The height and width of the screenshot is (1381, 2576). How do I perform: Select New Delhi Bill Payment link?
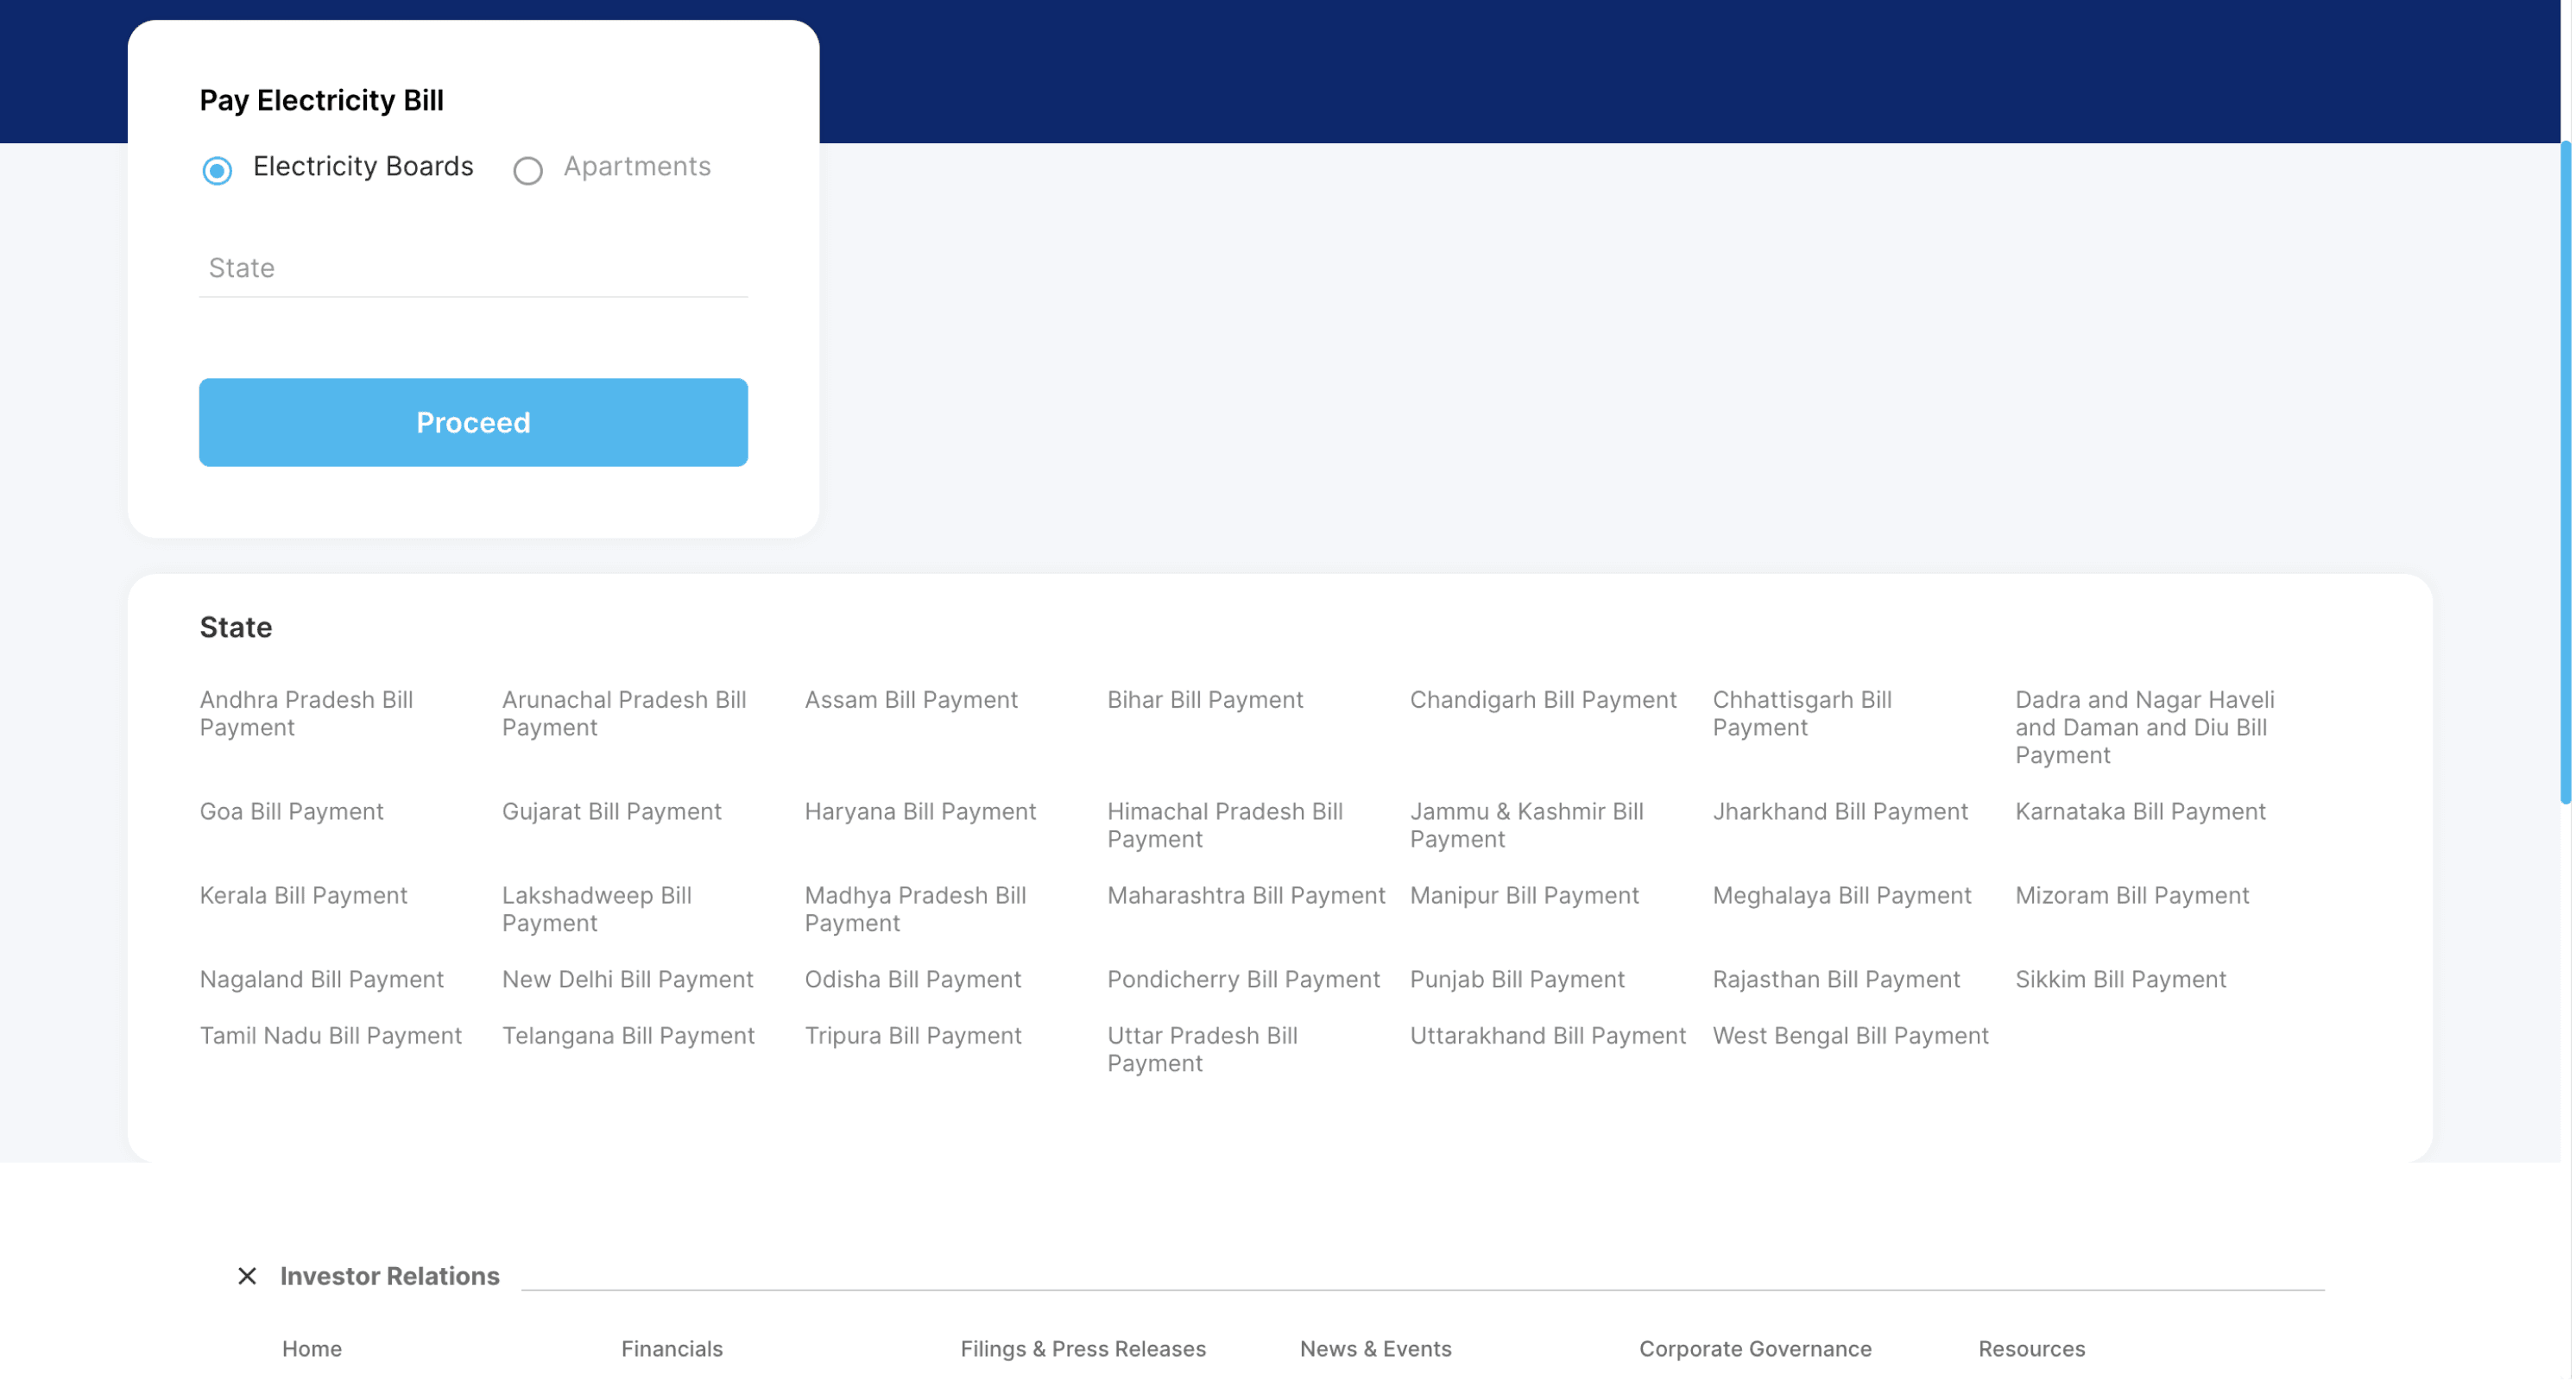tap(627, 979)
